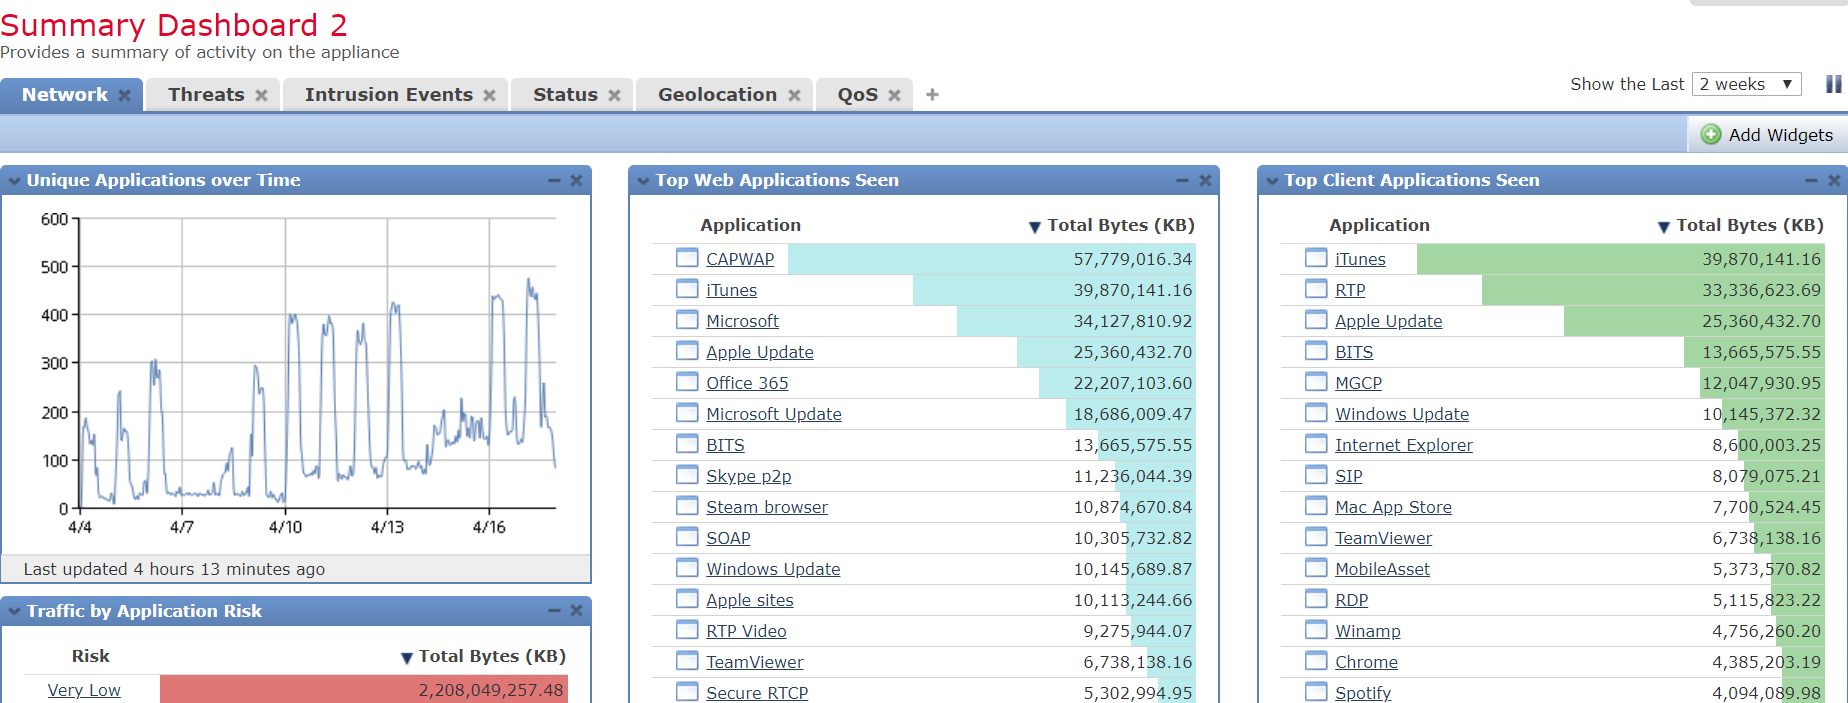
Task: Add a new dashboard tab with plus icon
Action: [932, 95]
